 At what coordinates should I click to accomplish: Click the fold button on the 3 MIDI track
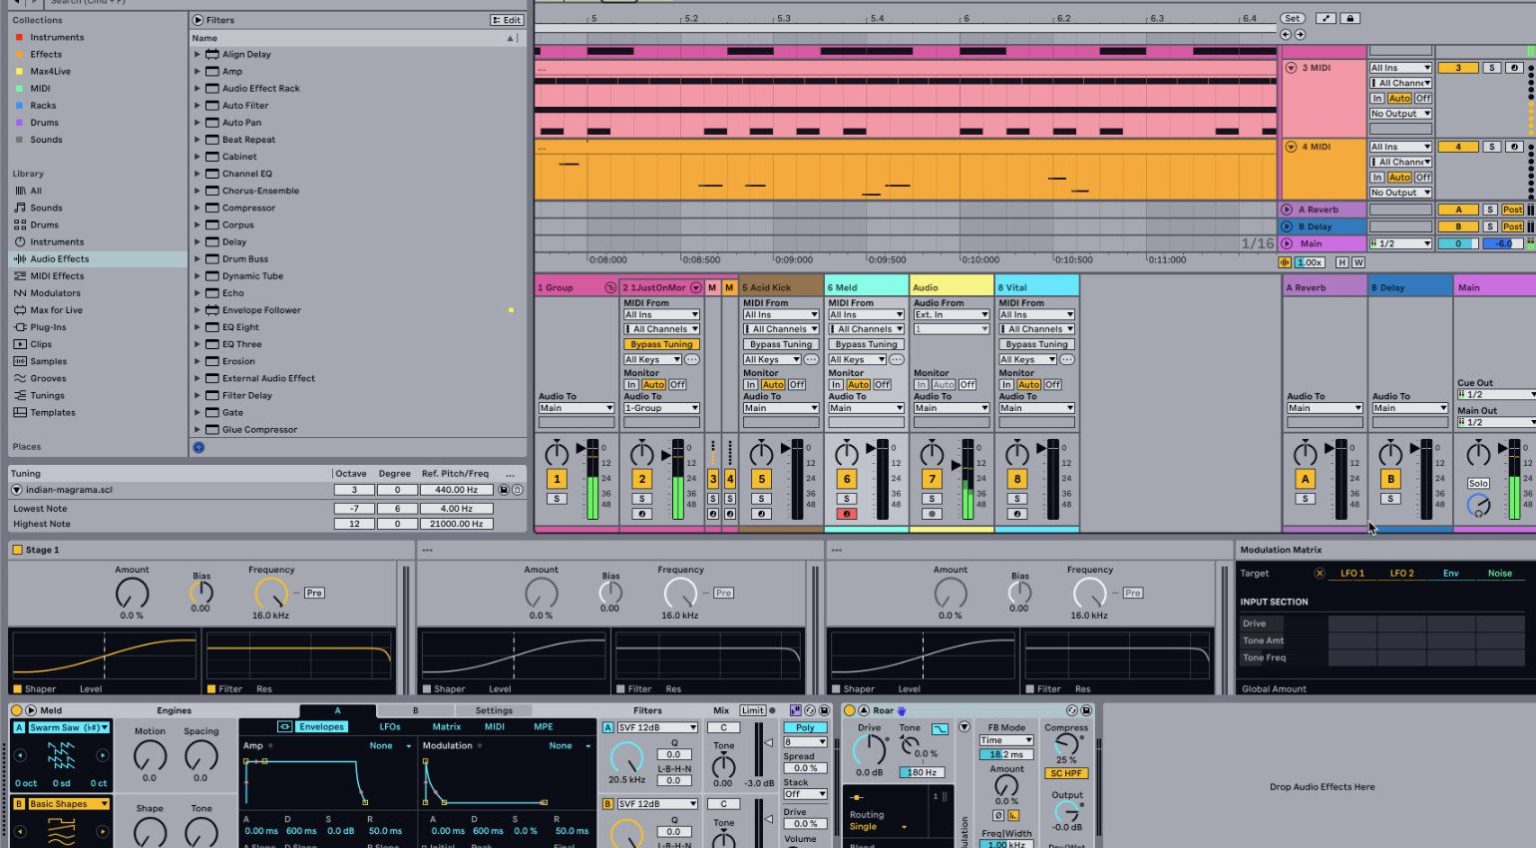point(1291,68)
